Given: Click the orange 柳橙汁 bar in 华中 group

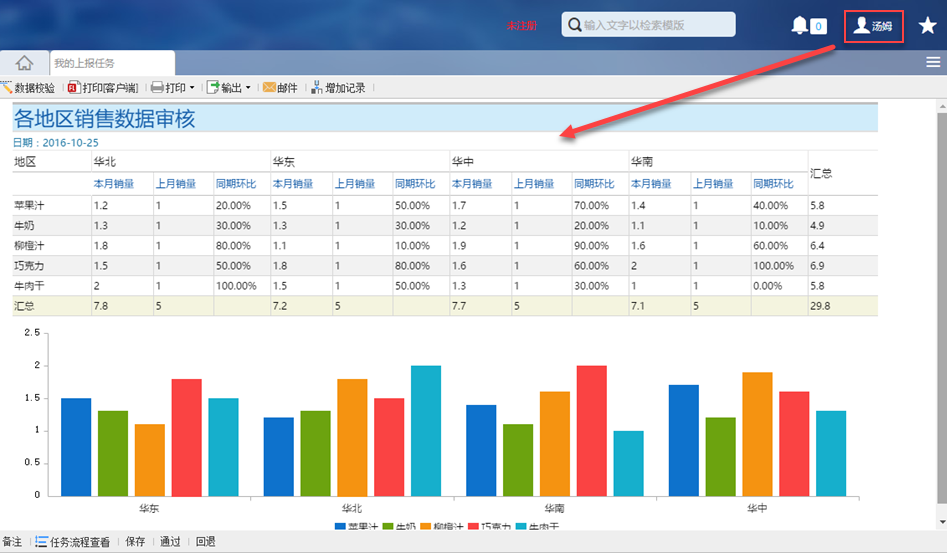Looking at the screenshot, I should 757,434.
